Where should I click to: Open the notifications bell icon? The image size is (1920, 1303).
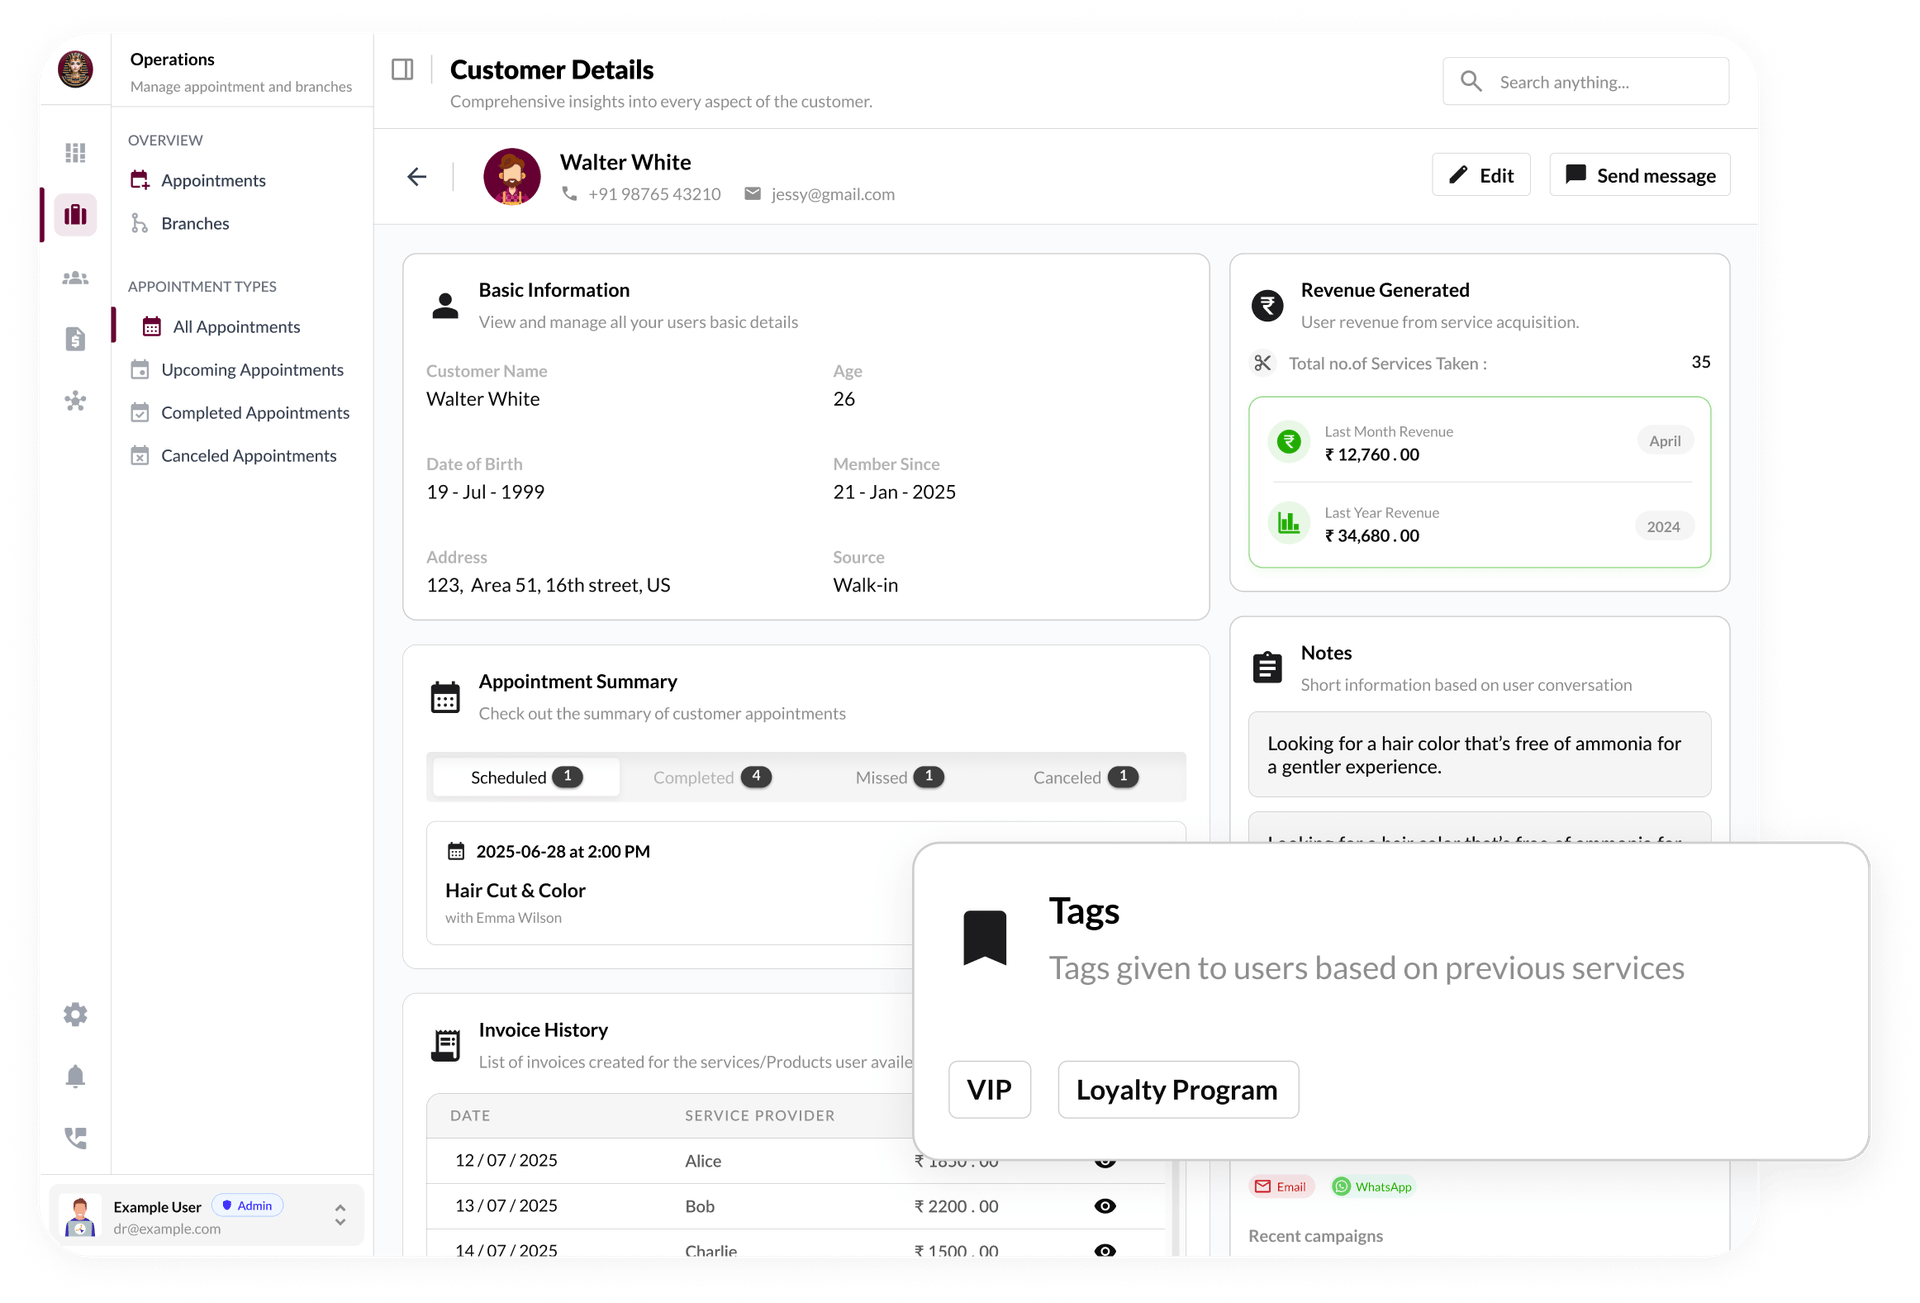(75, 1076)
